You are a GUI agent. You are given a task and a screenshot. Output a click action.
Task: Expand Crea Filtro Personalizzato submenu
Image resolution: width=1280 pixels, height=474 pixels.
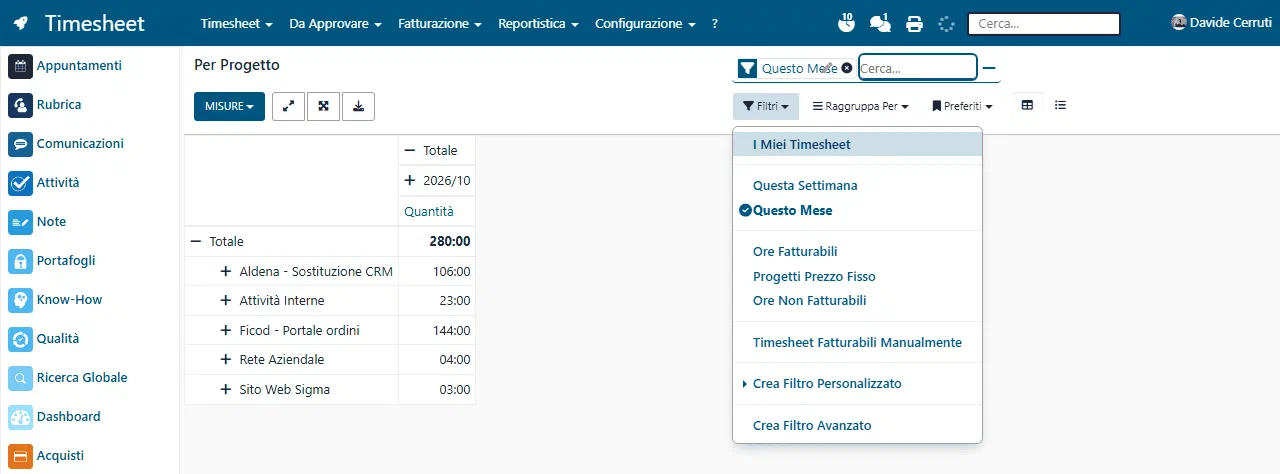coord(827,384)
